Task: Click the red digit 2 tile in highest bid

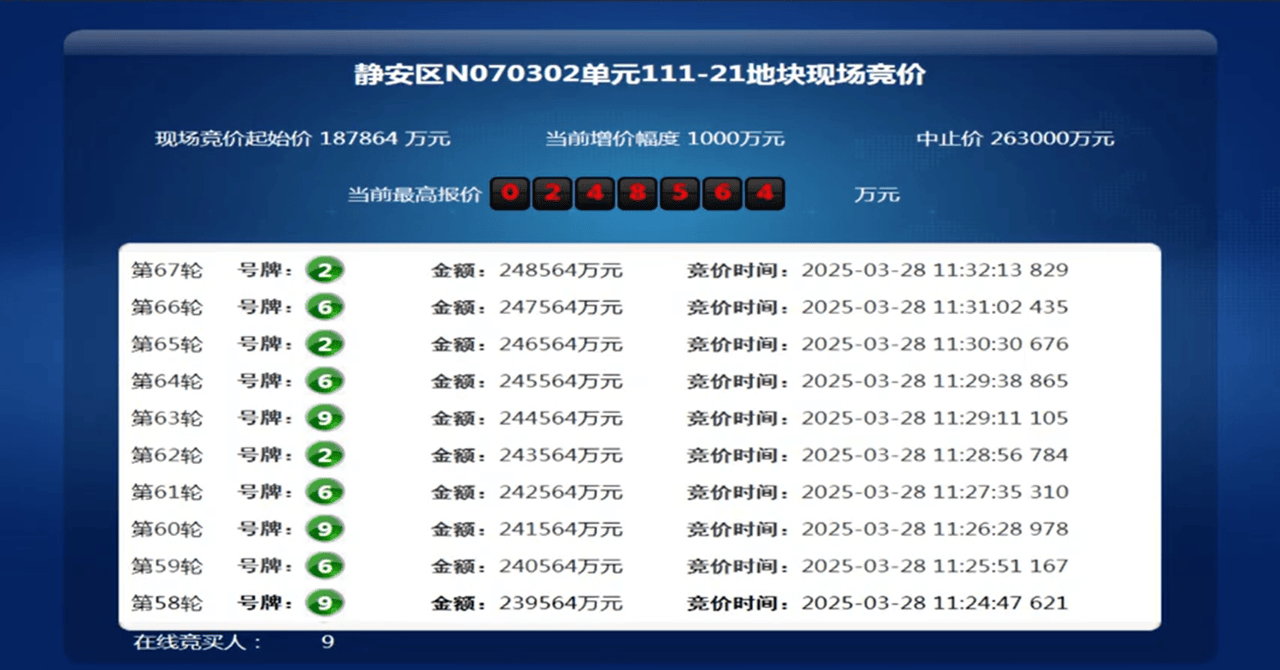Action: click(x=552, y=193)
